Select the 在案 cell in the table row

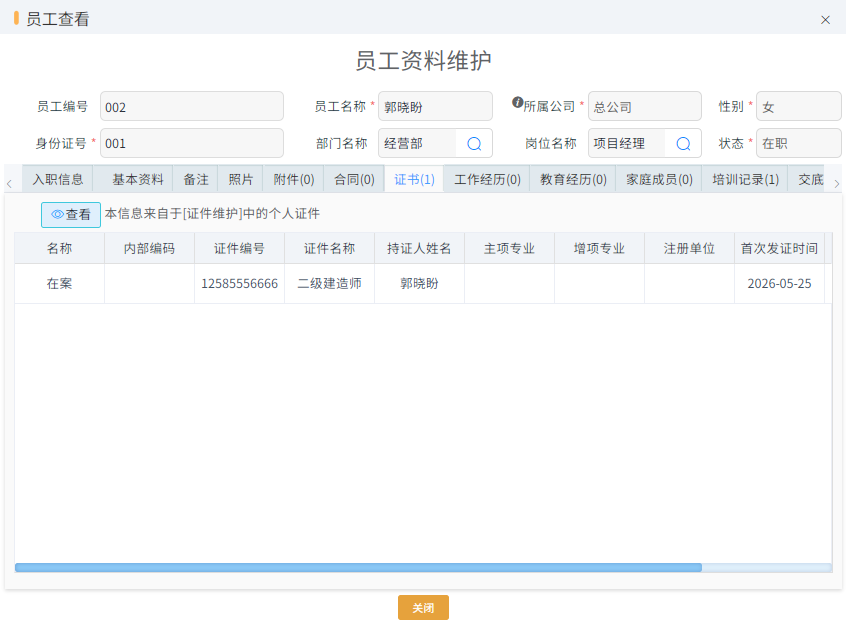tap(59, 283)
